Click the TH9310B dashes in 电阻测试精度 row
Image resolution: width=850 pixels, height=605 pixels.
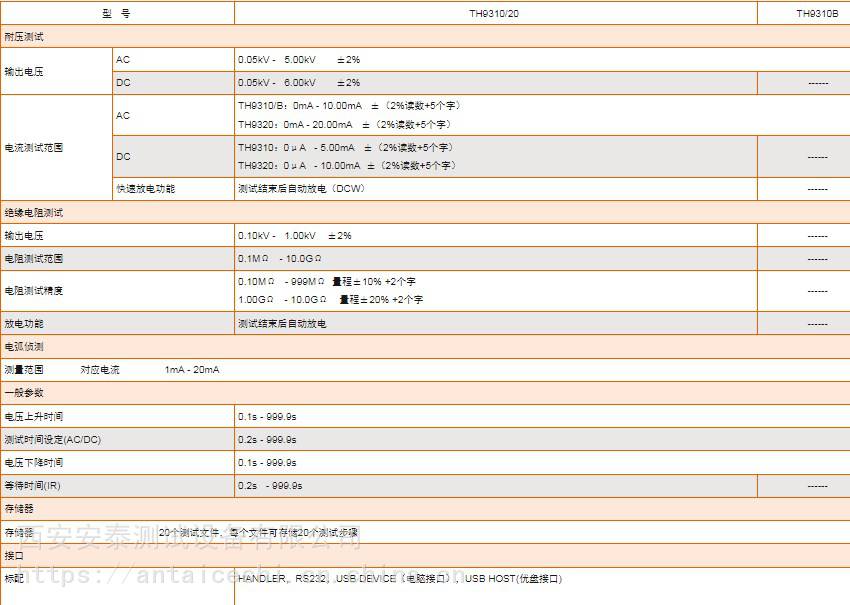[817, 291]
